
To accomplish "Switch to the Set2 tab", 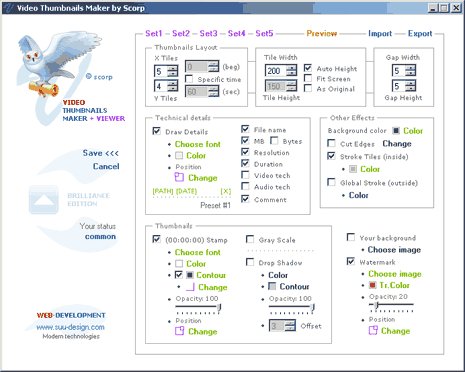I will pos(181,33).
